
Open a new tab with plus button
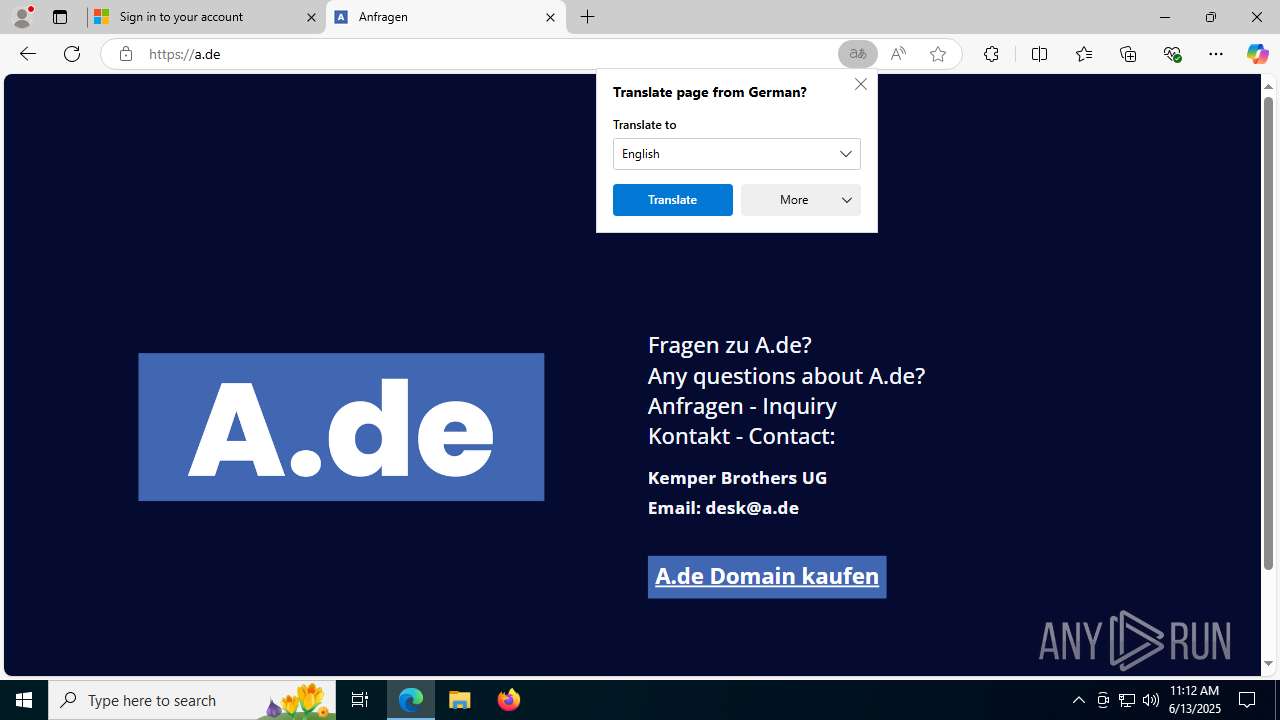[x=588, y=17]
